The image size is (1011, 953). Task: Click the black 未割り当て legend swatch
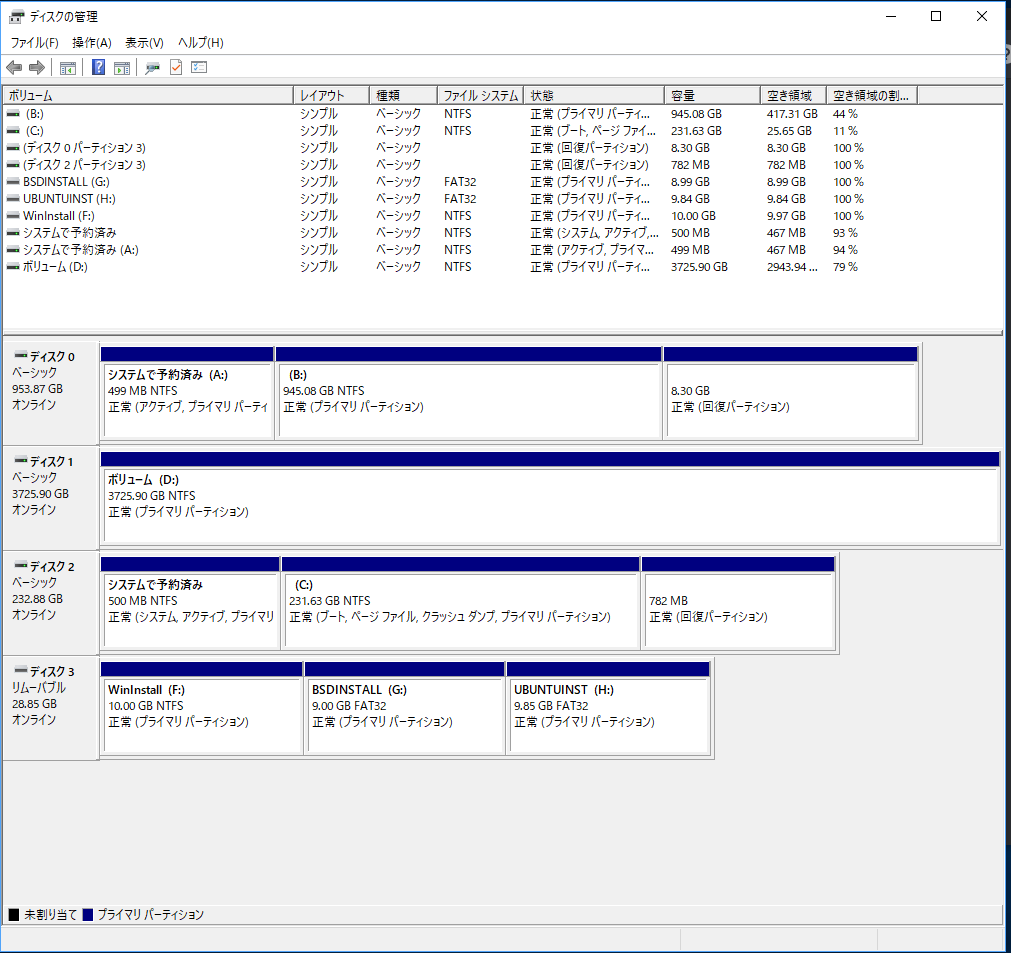(14, 914)
